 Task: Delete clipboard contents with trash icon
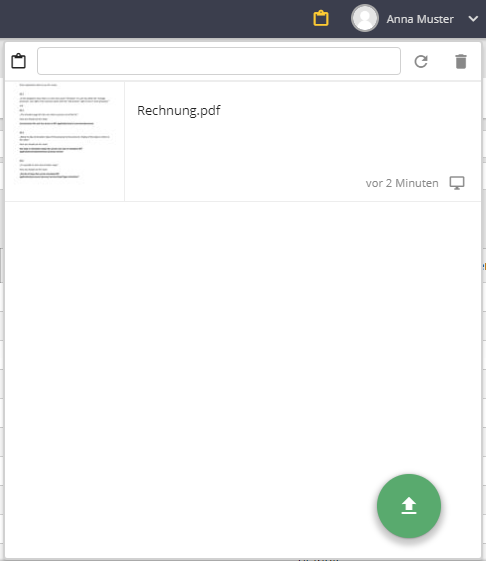[461, 61]
